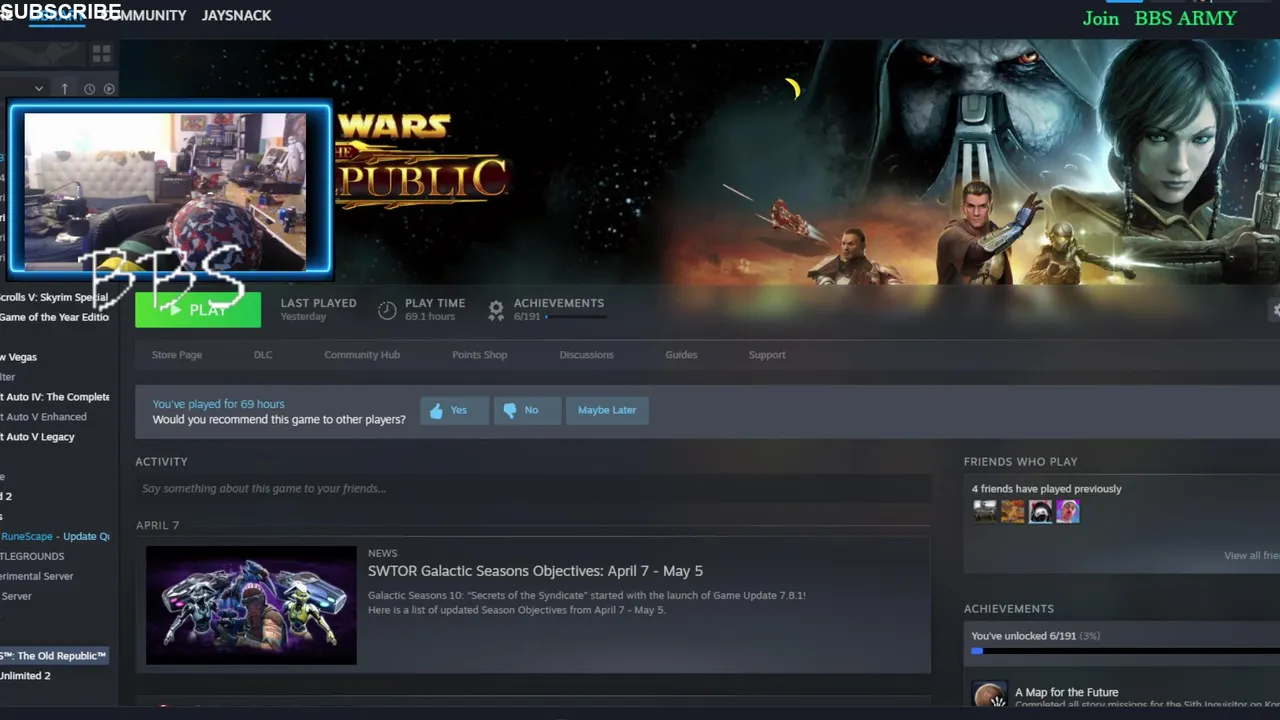Click the ACHIEVEMENTS section heading
The image size is (1280, 720).
(x=1008, y=609)
